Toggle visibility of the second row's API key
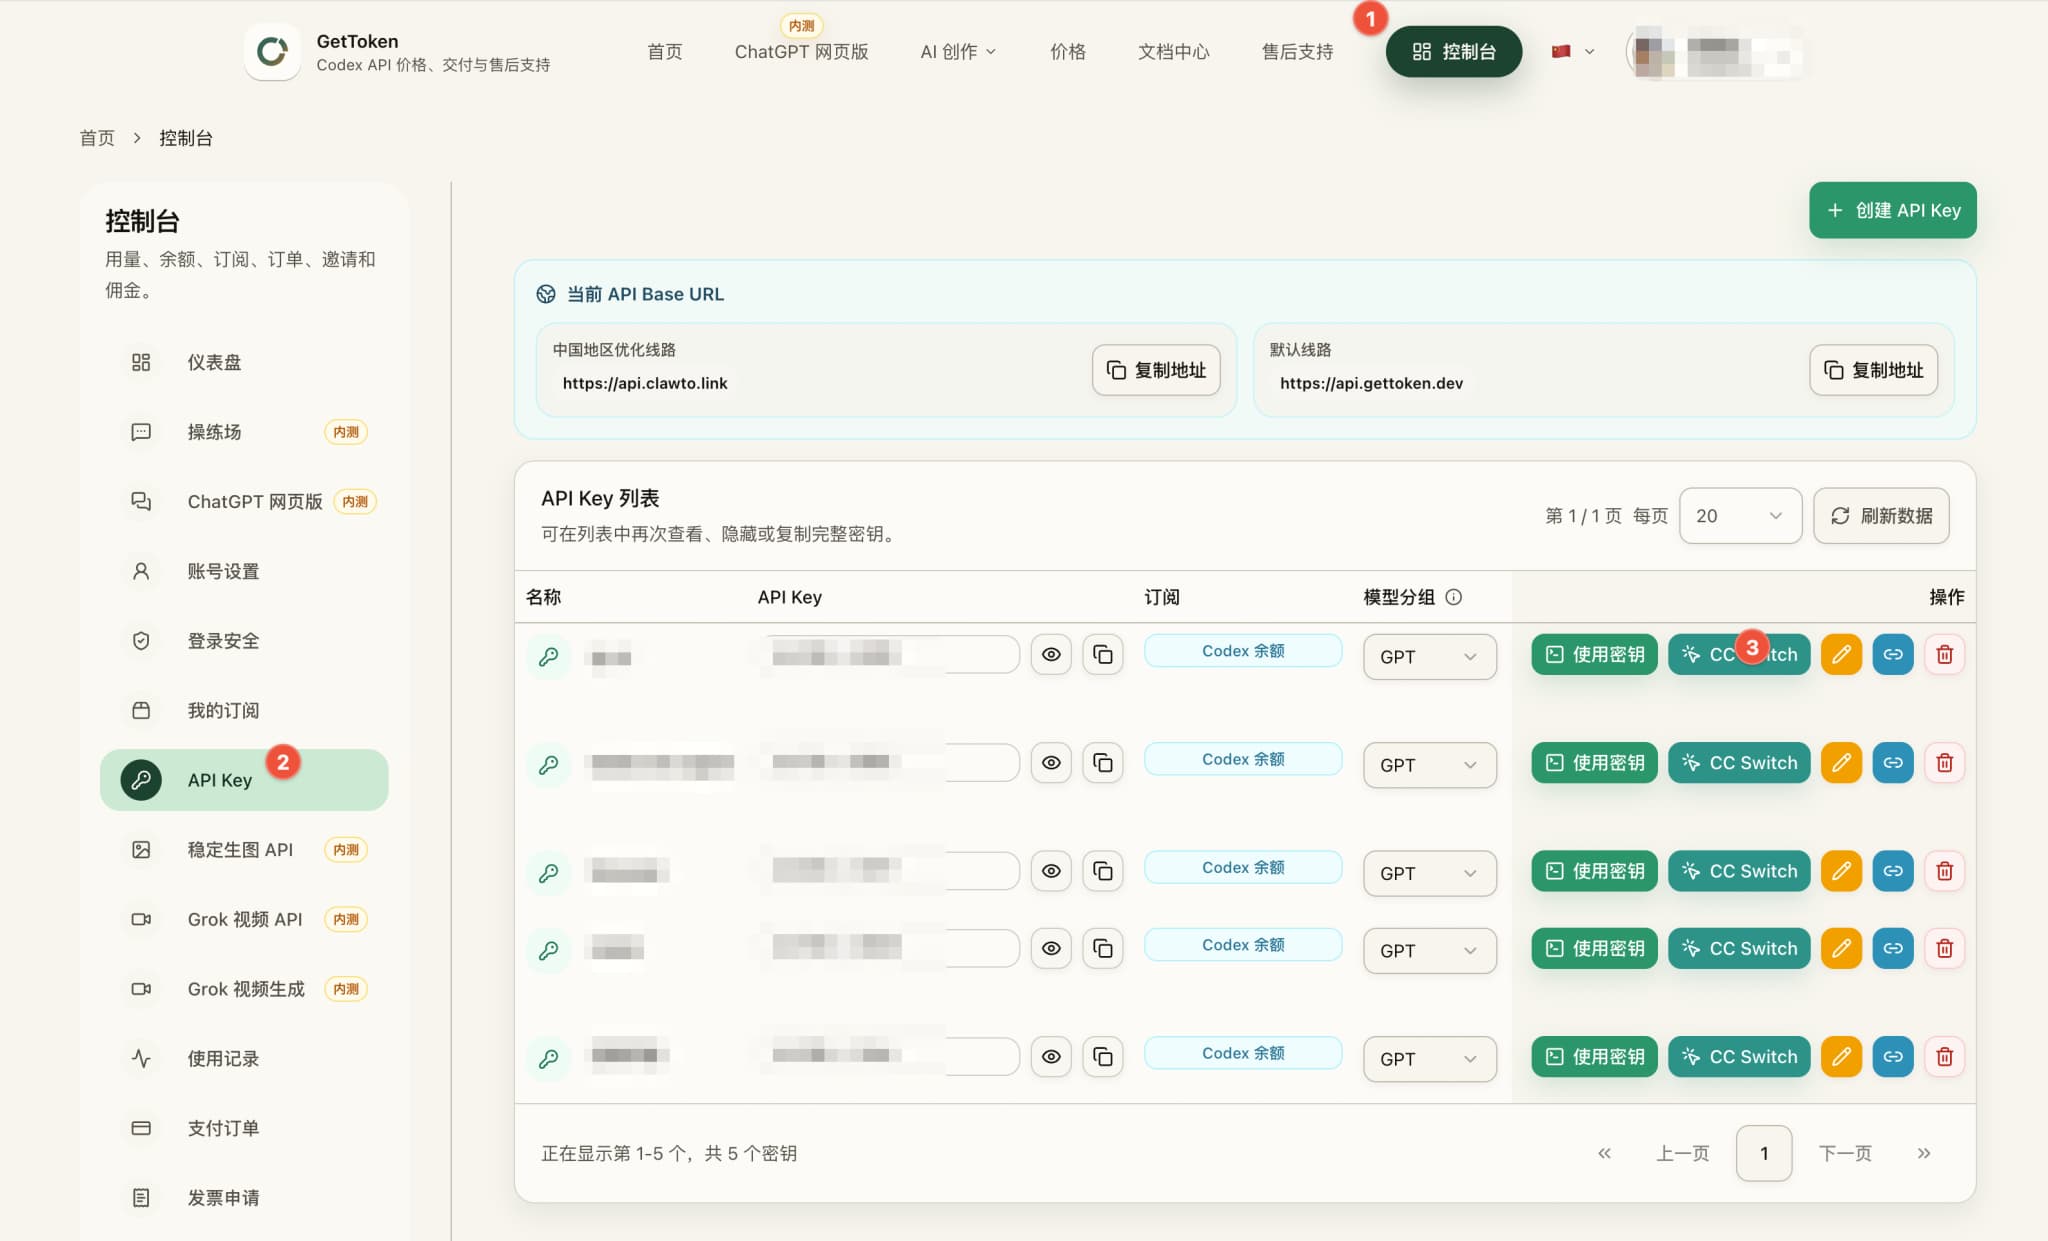This screenshot has height=1241, width=2048. pyautogui.click(x=1051, y=763)
